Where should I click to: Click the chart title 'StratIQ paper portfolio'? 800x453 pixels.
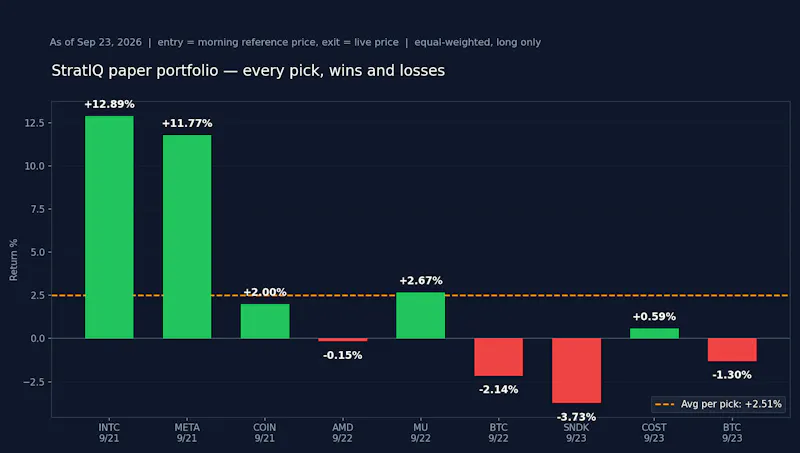[x=248, y=70]
